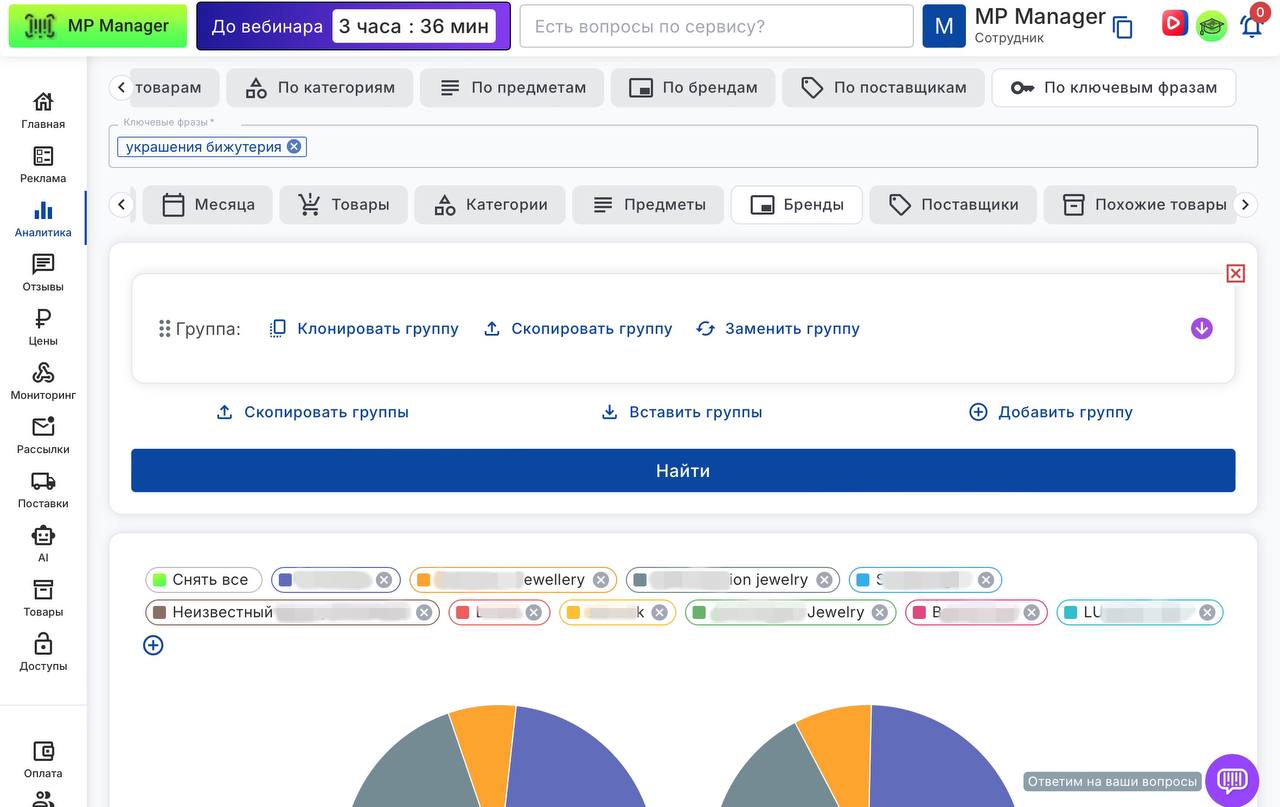
Task: Open the Реклама sidebar section
Action: pos(43,165)
